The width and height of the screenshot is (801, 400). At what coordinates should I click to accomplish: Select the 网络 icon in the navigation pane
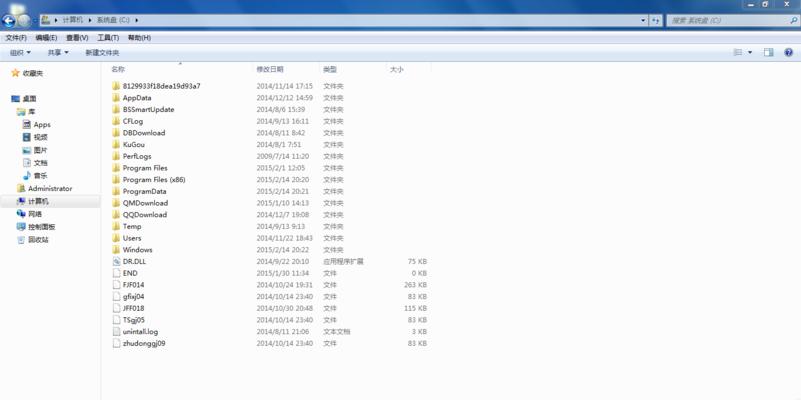coord(21,214)
